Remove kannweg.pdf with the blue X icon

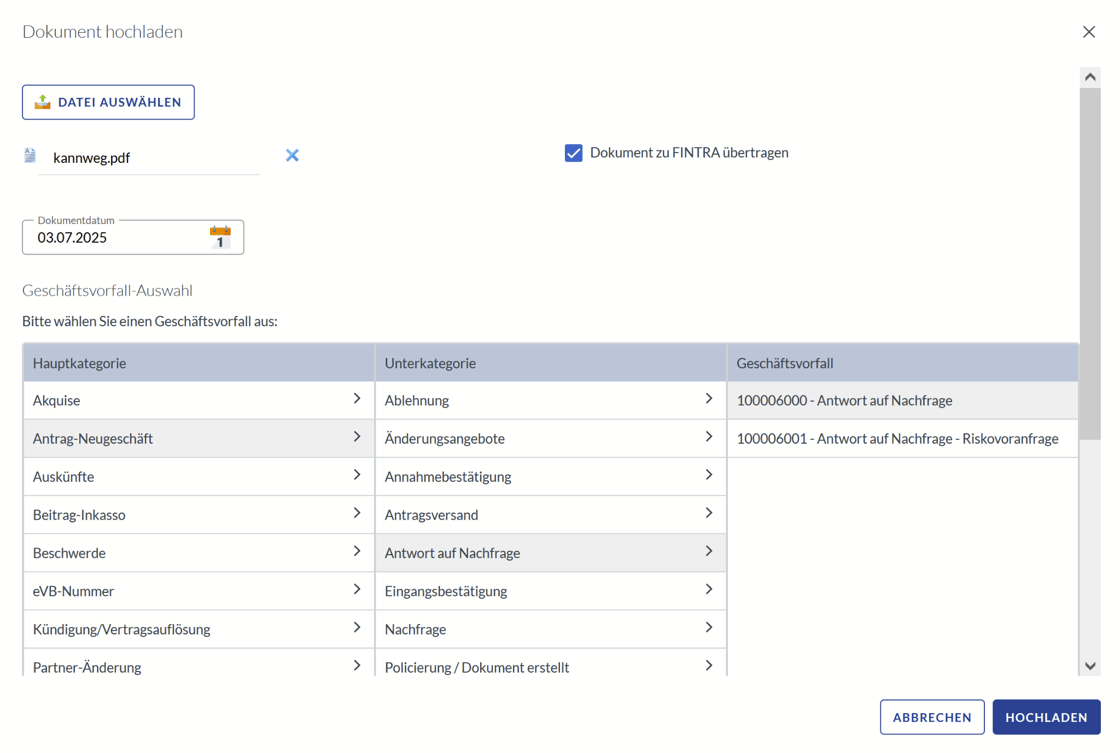point(292,155)
